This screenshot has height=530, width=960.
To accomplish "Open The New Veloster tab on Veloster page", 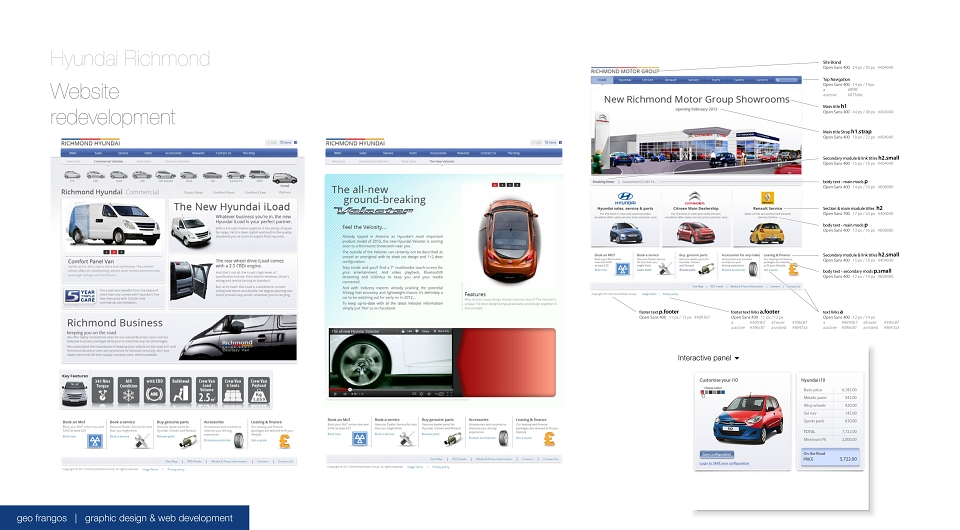I will 441,162.
